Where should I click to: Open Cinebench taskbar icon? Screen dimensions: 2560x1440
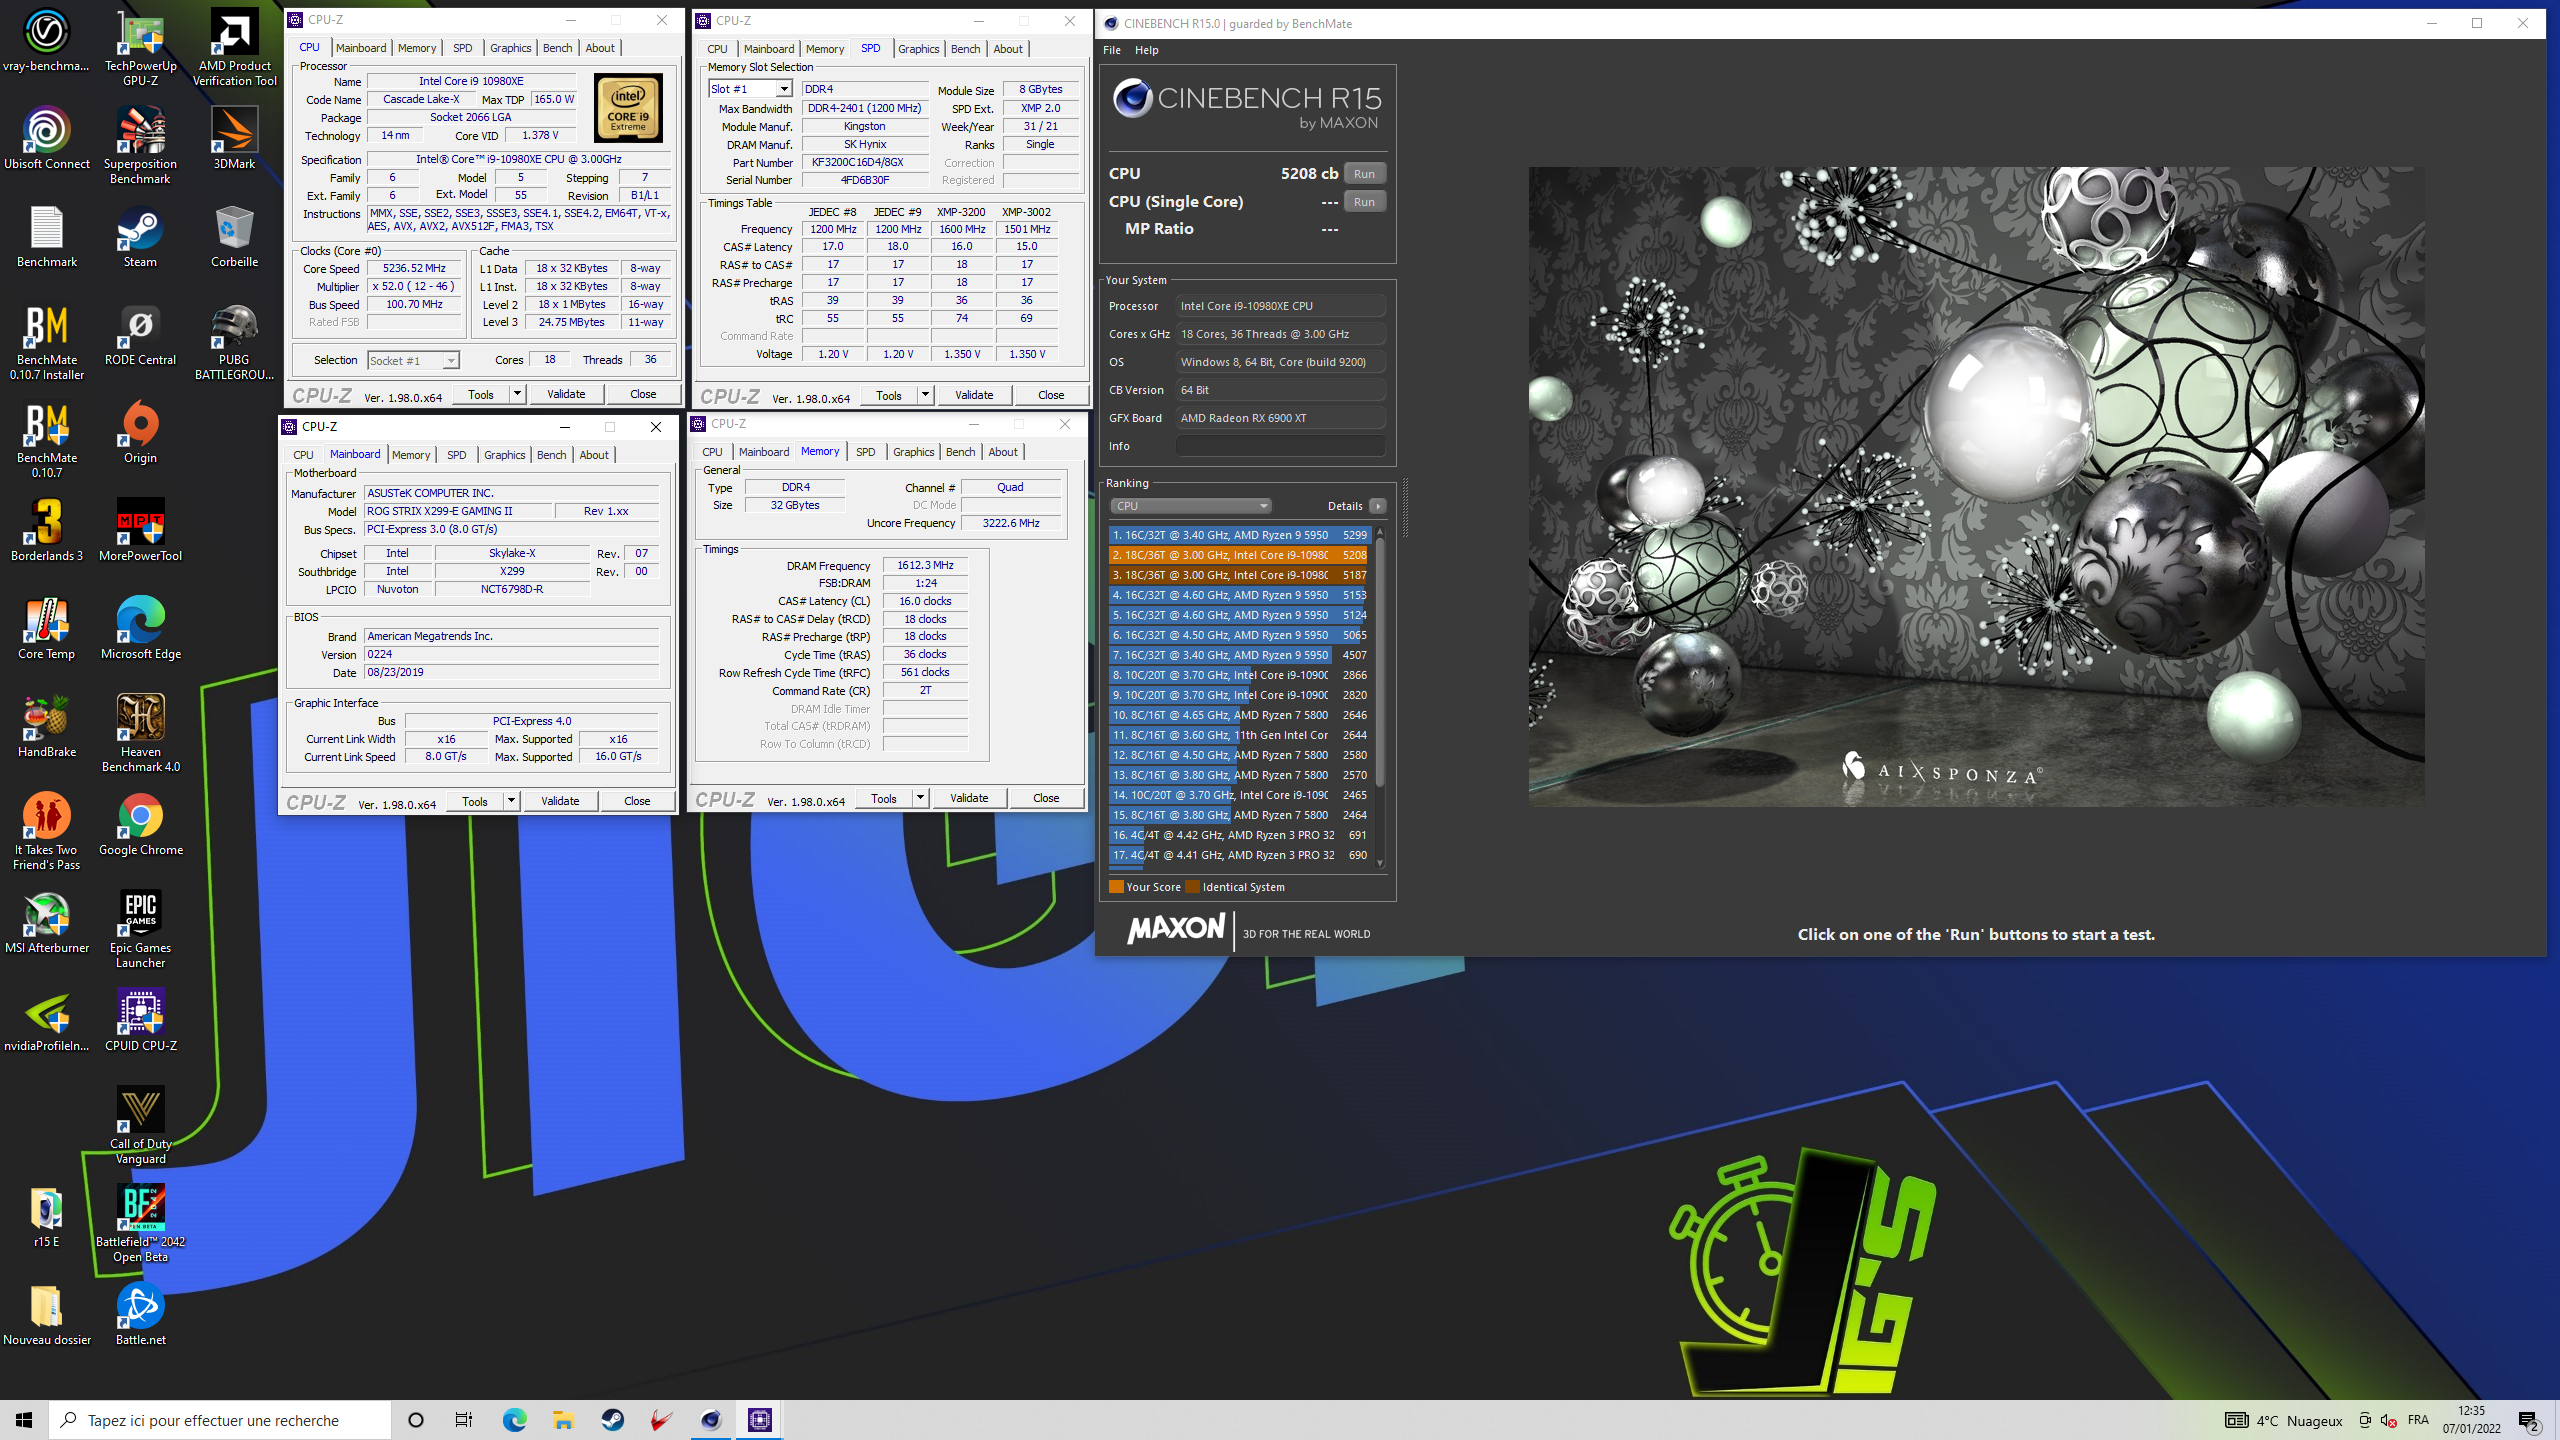[x=710, y=1419]
